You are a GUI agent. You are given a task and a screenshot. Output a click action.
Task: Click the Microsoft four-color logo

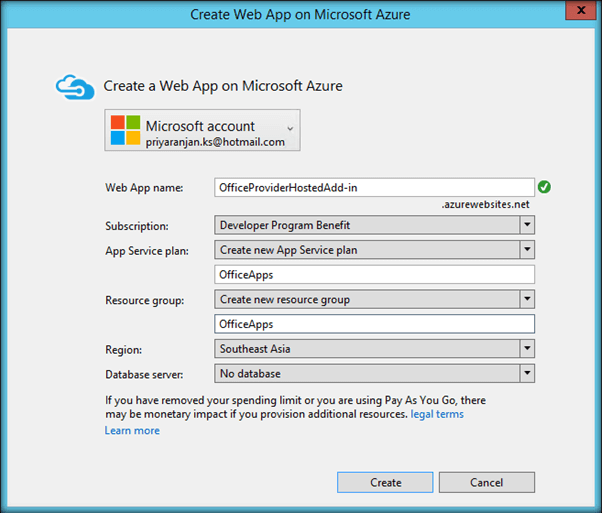pos(125,132)
